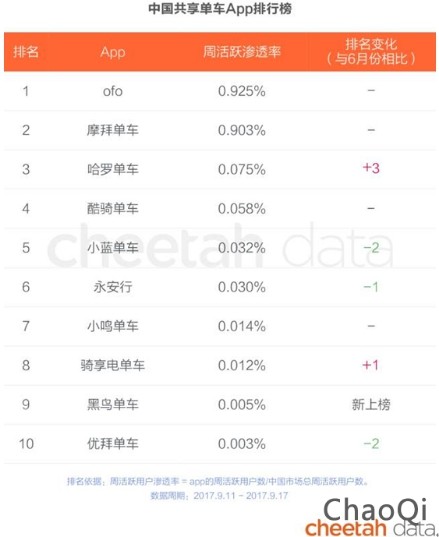The image size is (439, 537).
Task: Click the 骑享电单车 entry
Action: [113, 365]
